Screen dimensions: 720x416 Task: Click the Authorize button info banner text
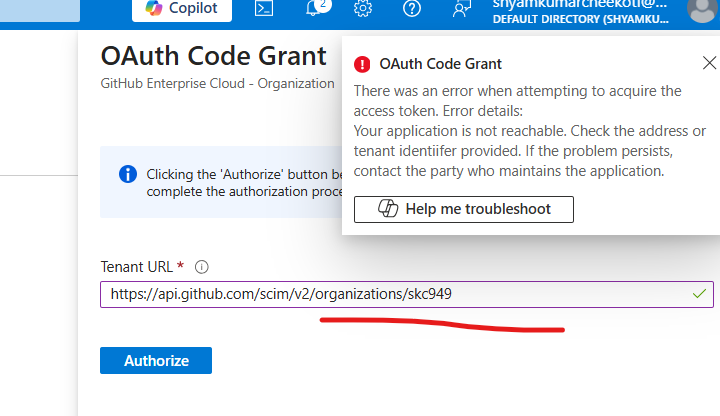point(245,183)
